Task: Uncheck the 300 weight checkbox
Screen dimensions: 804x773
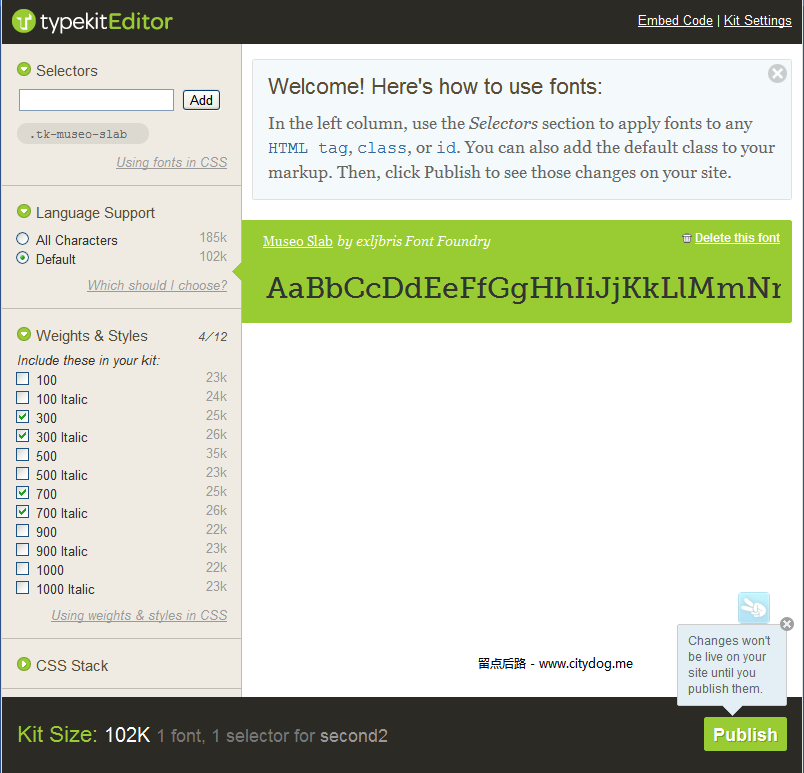Action: (x=23, y=417)
